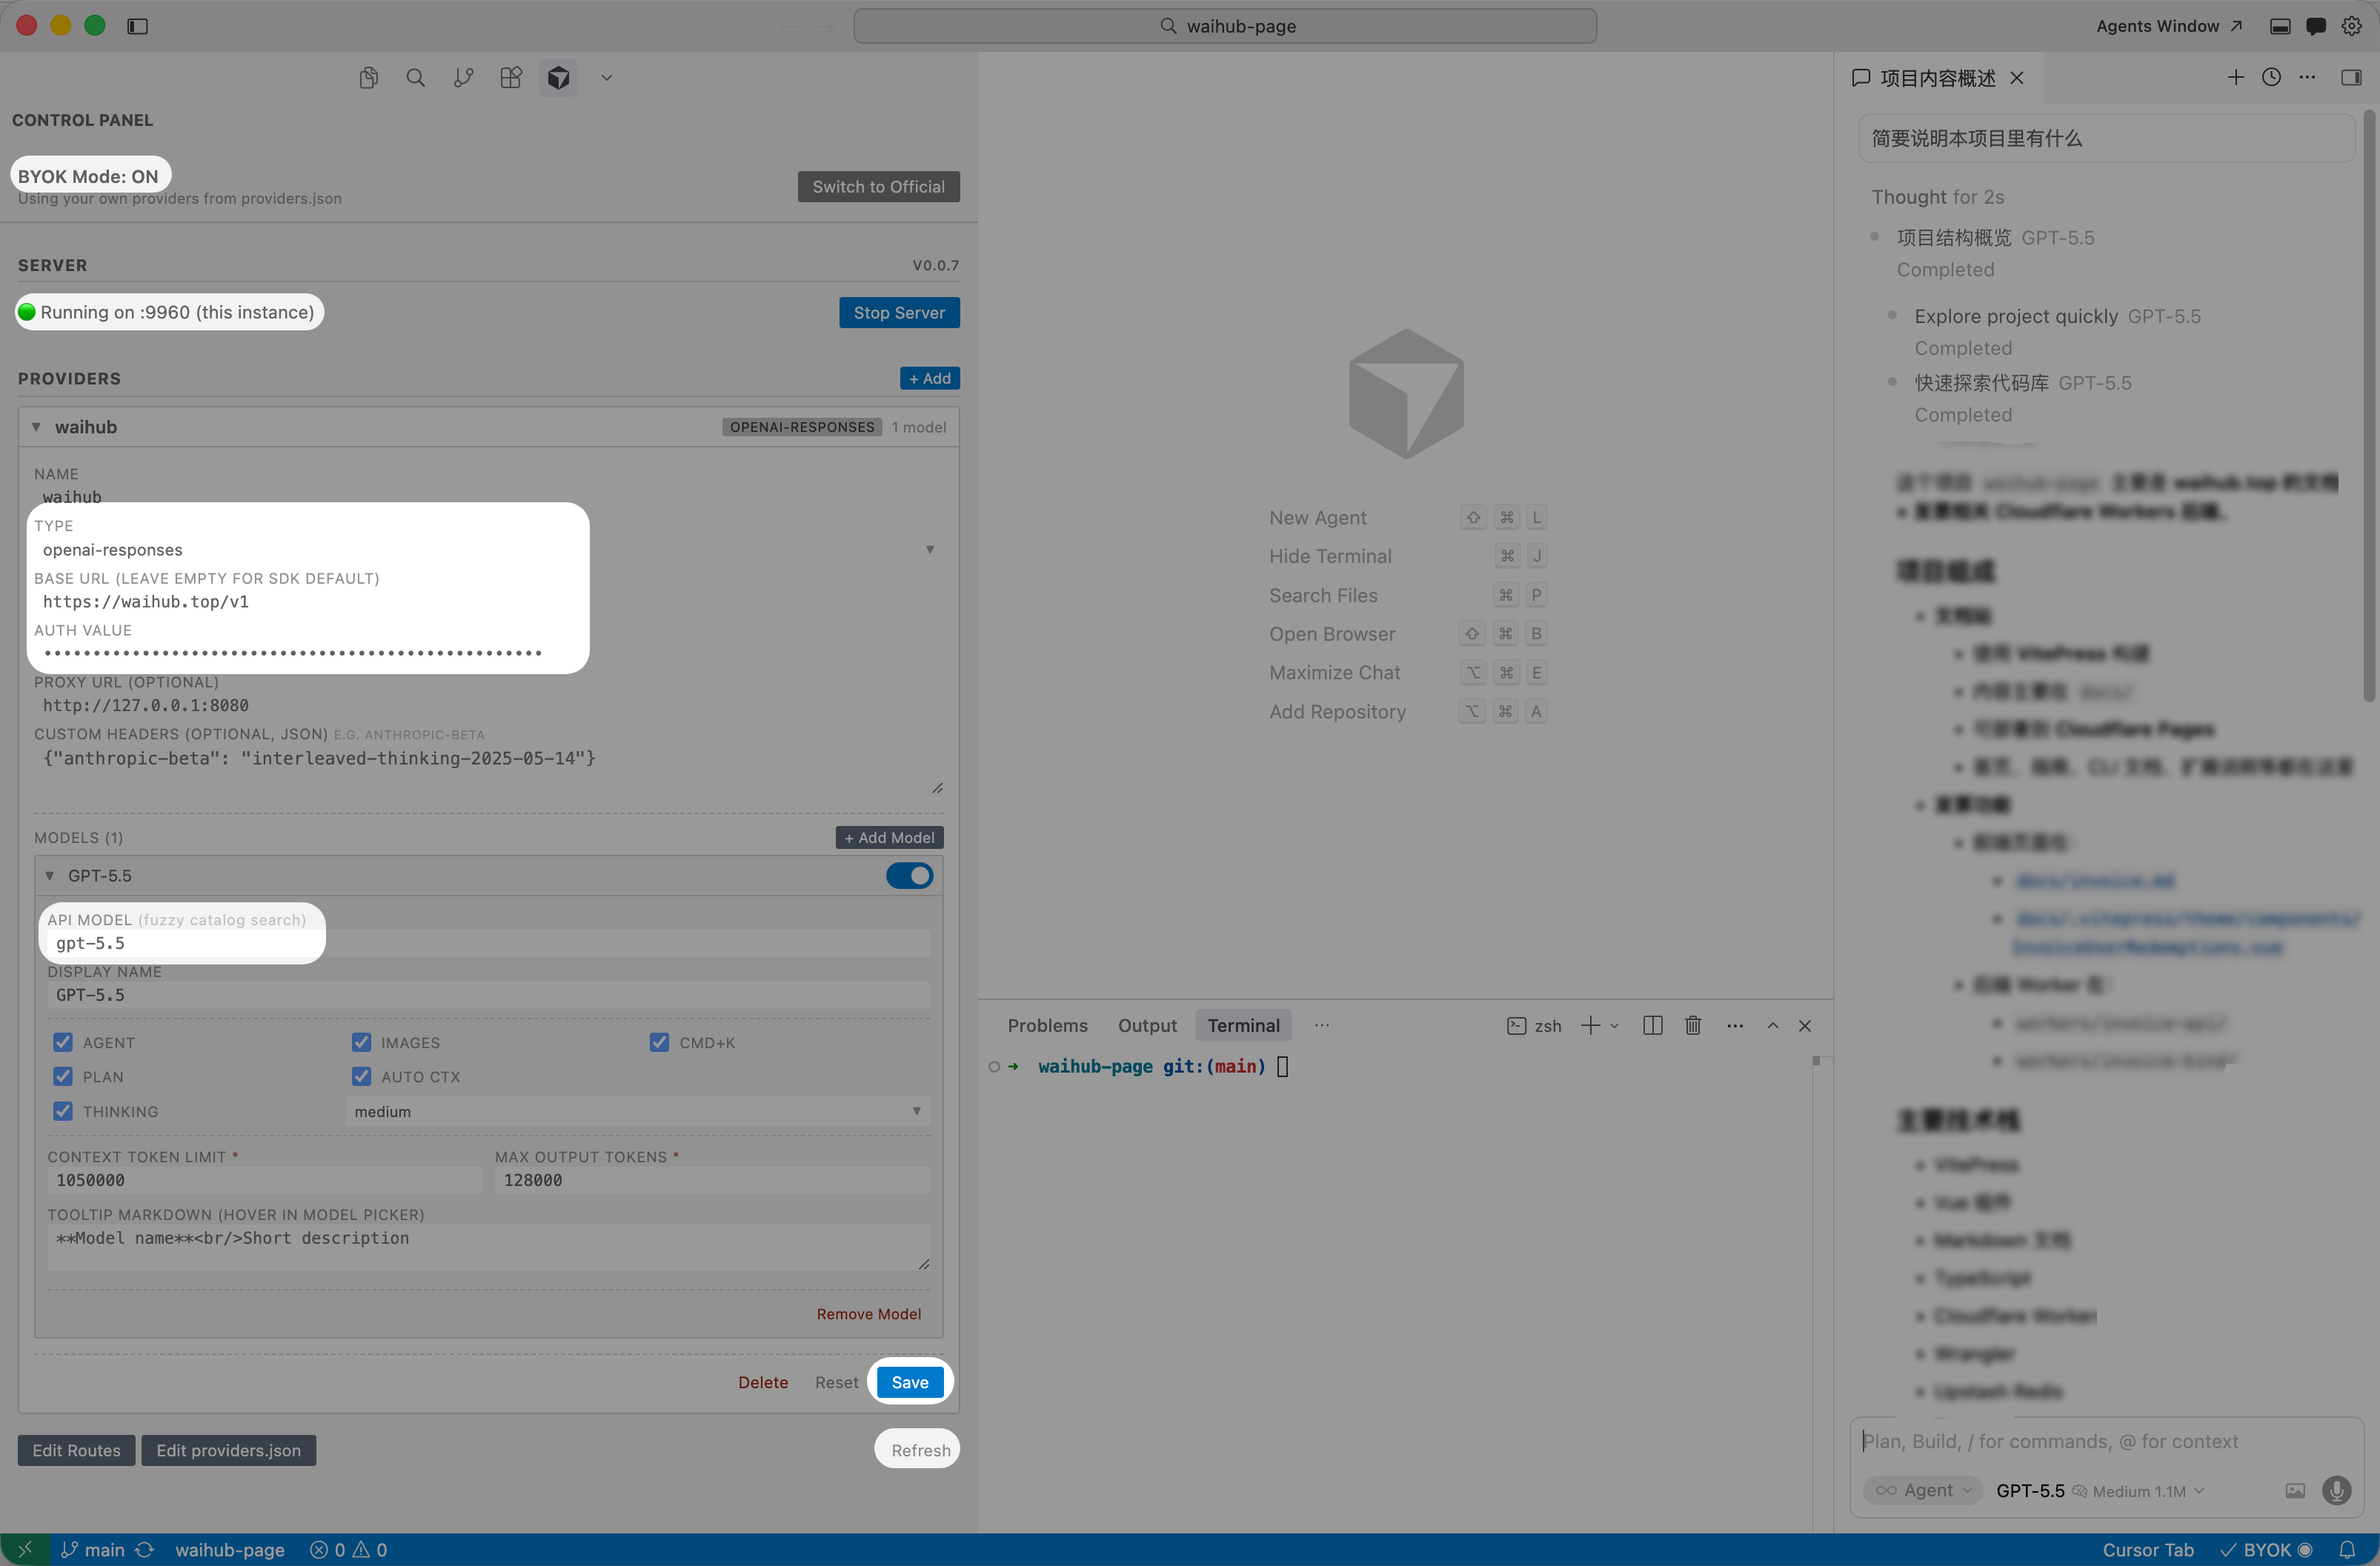Image resolution: width=2380 pixels, height=1566 pixels.
Task: Open the thinking level medium dropdown
Action: coord(637,1112)
